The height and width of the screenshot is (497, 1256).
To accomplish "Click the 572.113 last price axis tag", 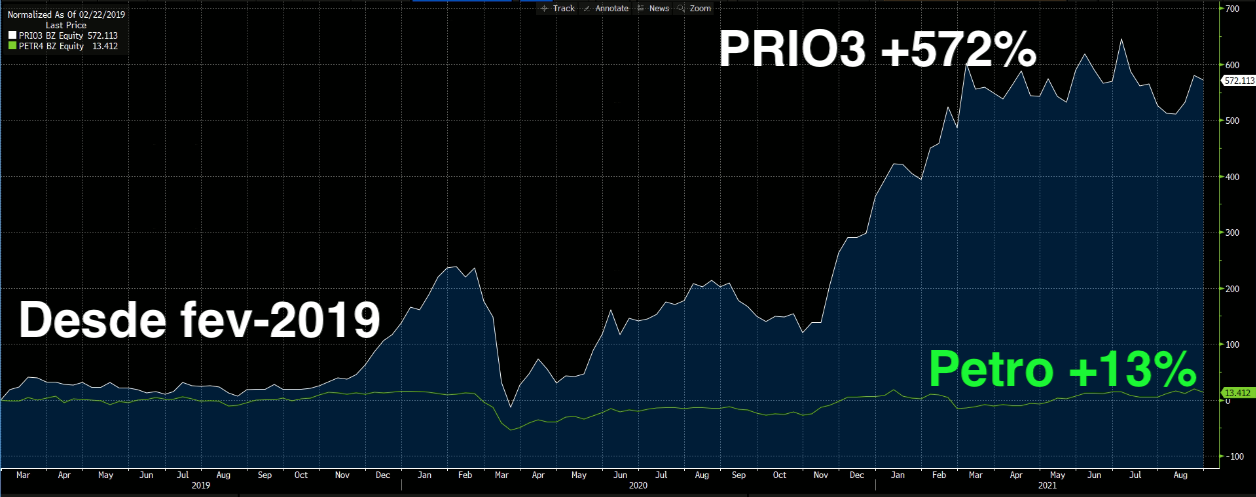I will coord(1238,80).
